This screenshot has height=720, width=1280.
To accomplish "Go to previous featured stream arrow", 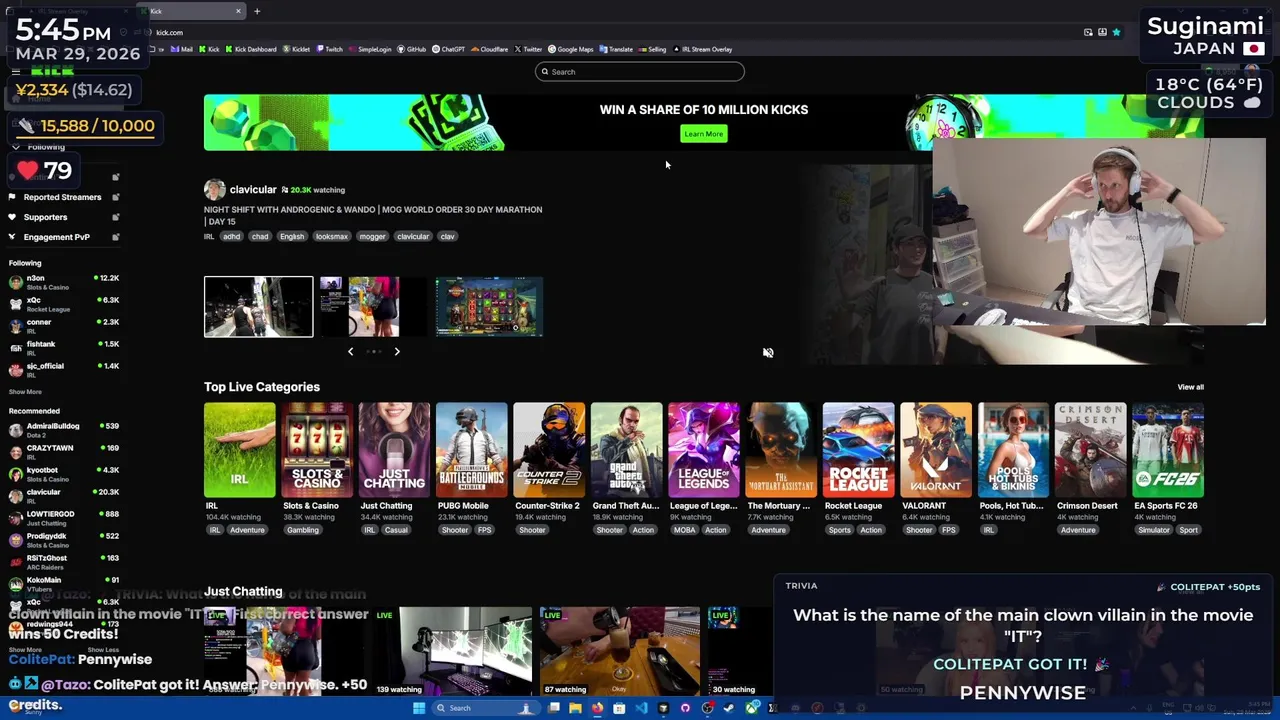I will [350, 352].
